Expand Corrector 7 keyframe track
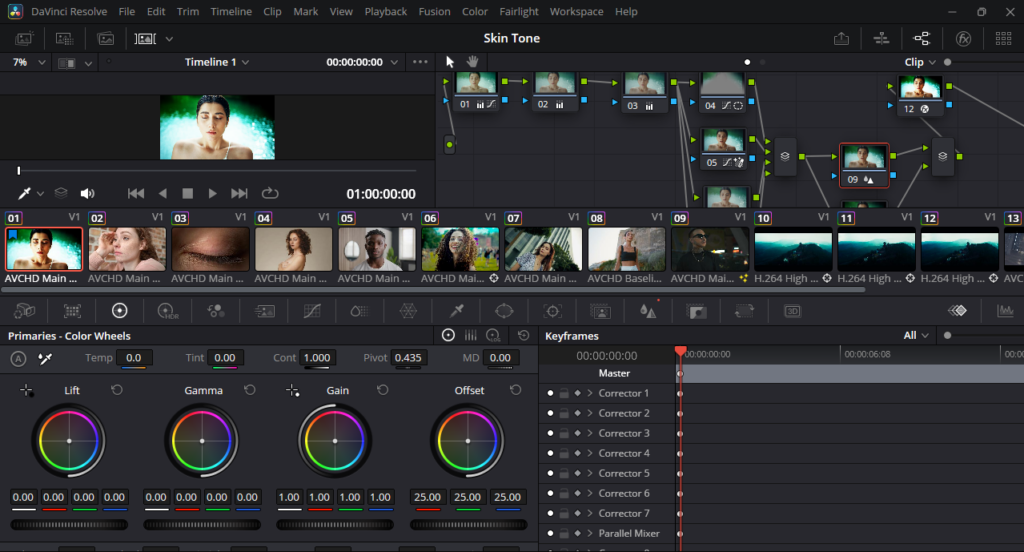Viewport: 1024px width, 552px height. tap(590, 513)
